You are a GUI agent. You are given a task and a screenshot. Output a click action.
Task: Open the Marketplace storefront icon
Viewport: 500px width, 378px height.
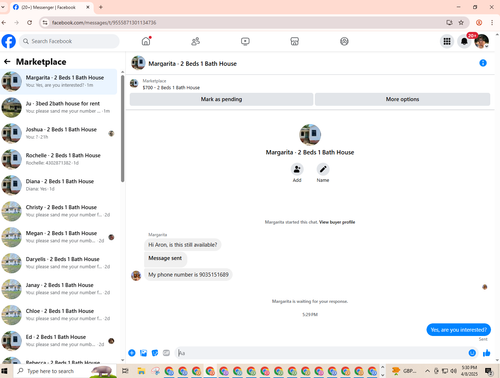pos(294,41)
